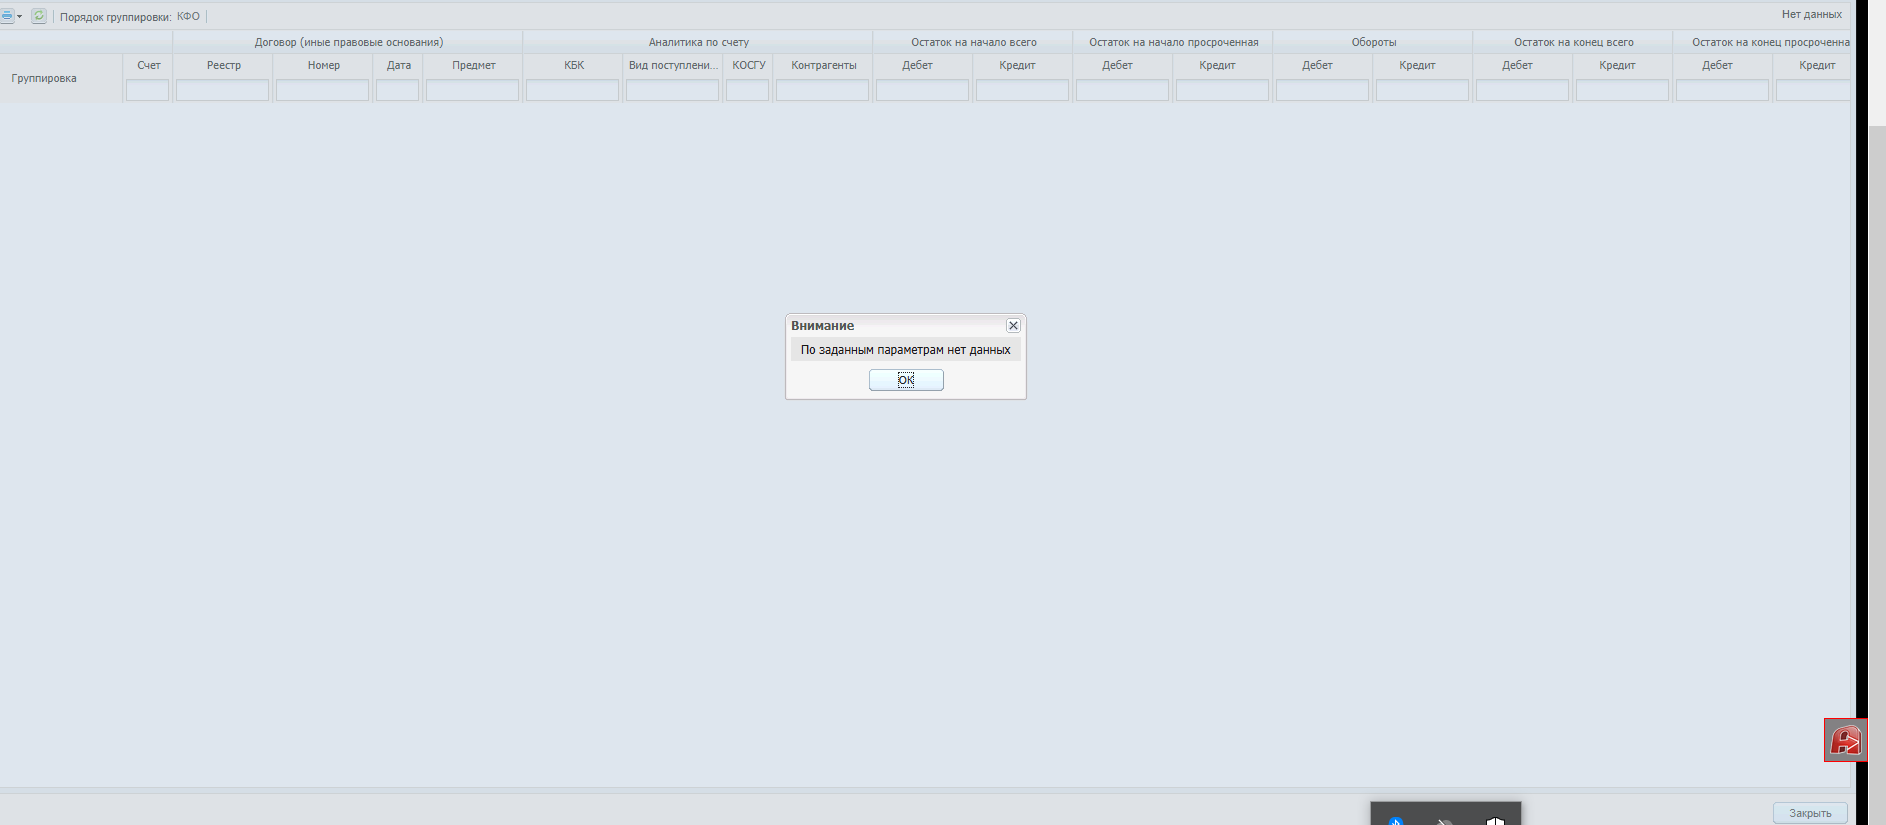Click the КОСГУ filter field
The height and width of the screenshot is (825, 1886).
pos(748,90)
